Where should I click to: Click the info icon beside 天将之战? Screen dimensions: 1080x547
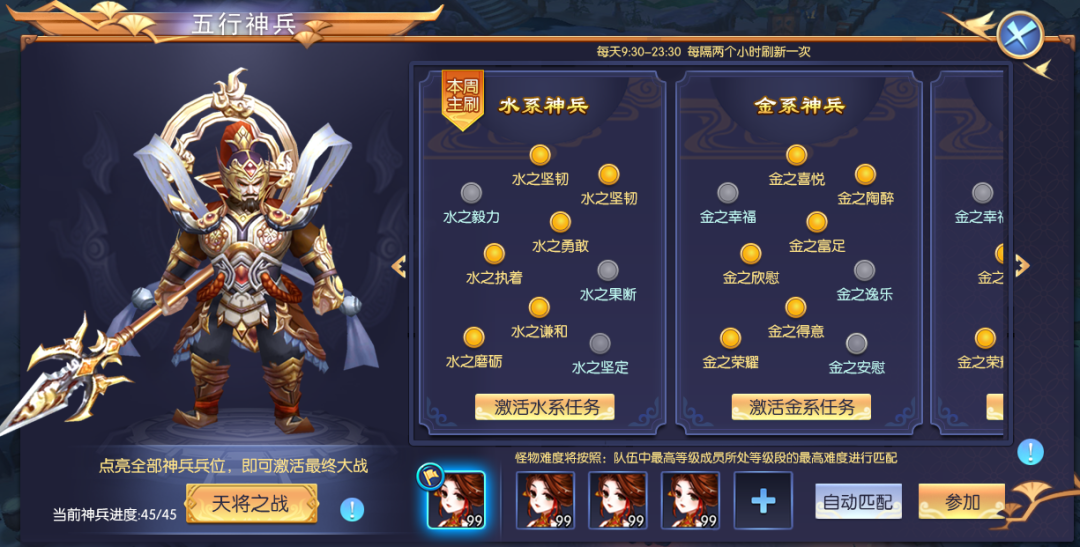coord(352,509)
